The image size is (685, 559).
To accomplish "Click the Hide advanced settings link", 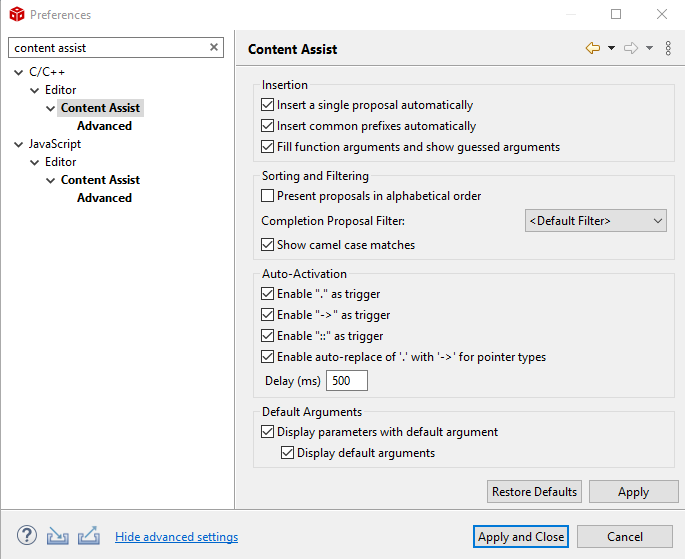I will point(176,537).
